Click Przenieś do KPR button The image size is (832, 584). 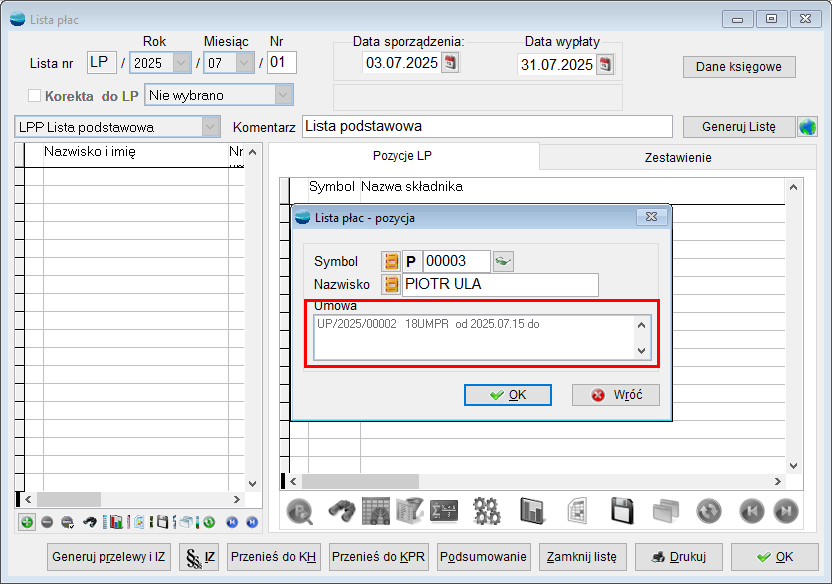tap(378, 557)
